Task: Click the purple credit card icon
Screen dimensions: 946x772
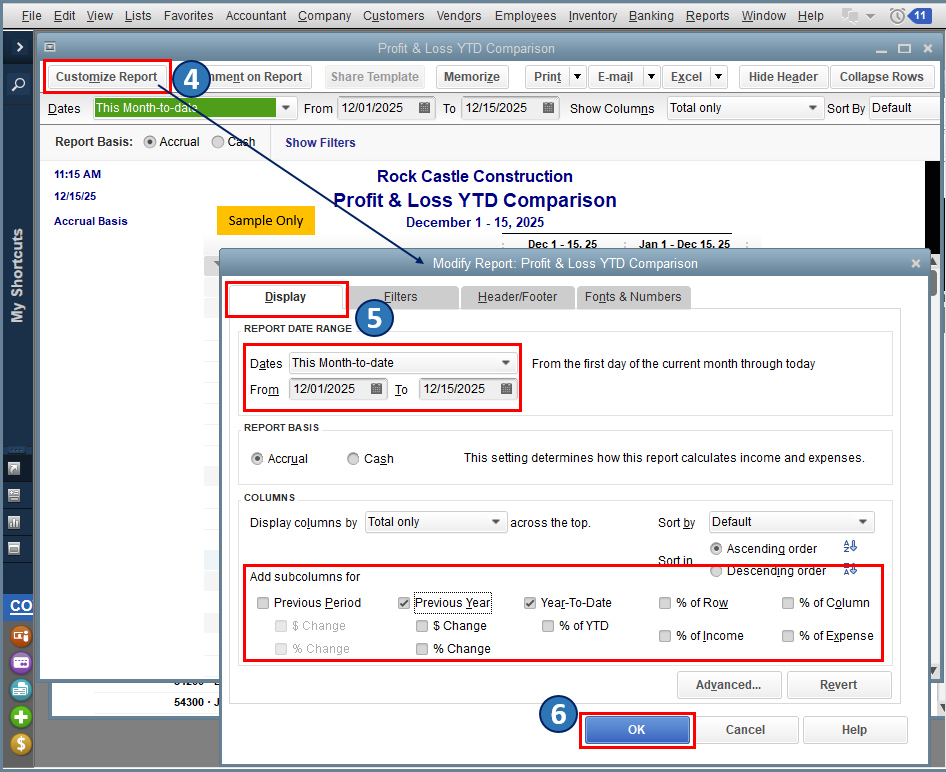Action: tap(21, 663)
